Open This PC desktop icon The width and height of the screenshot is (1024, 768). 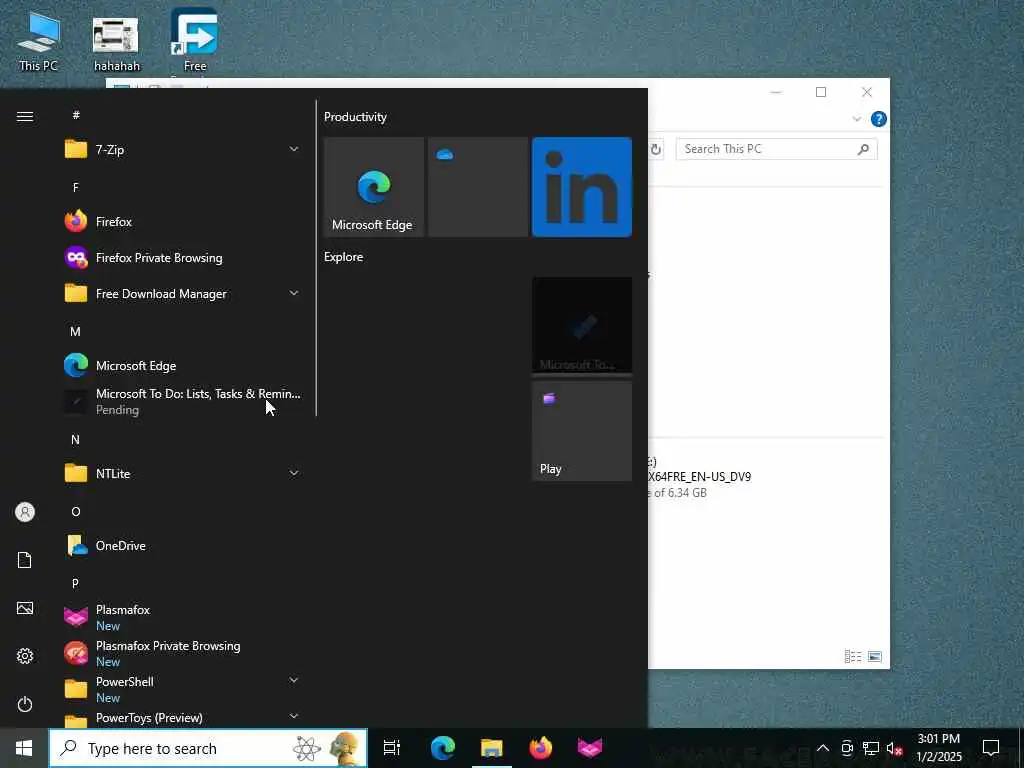(x=38, y=40)
